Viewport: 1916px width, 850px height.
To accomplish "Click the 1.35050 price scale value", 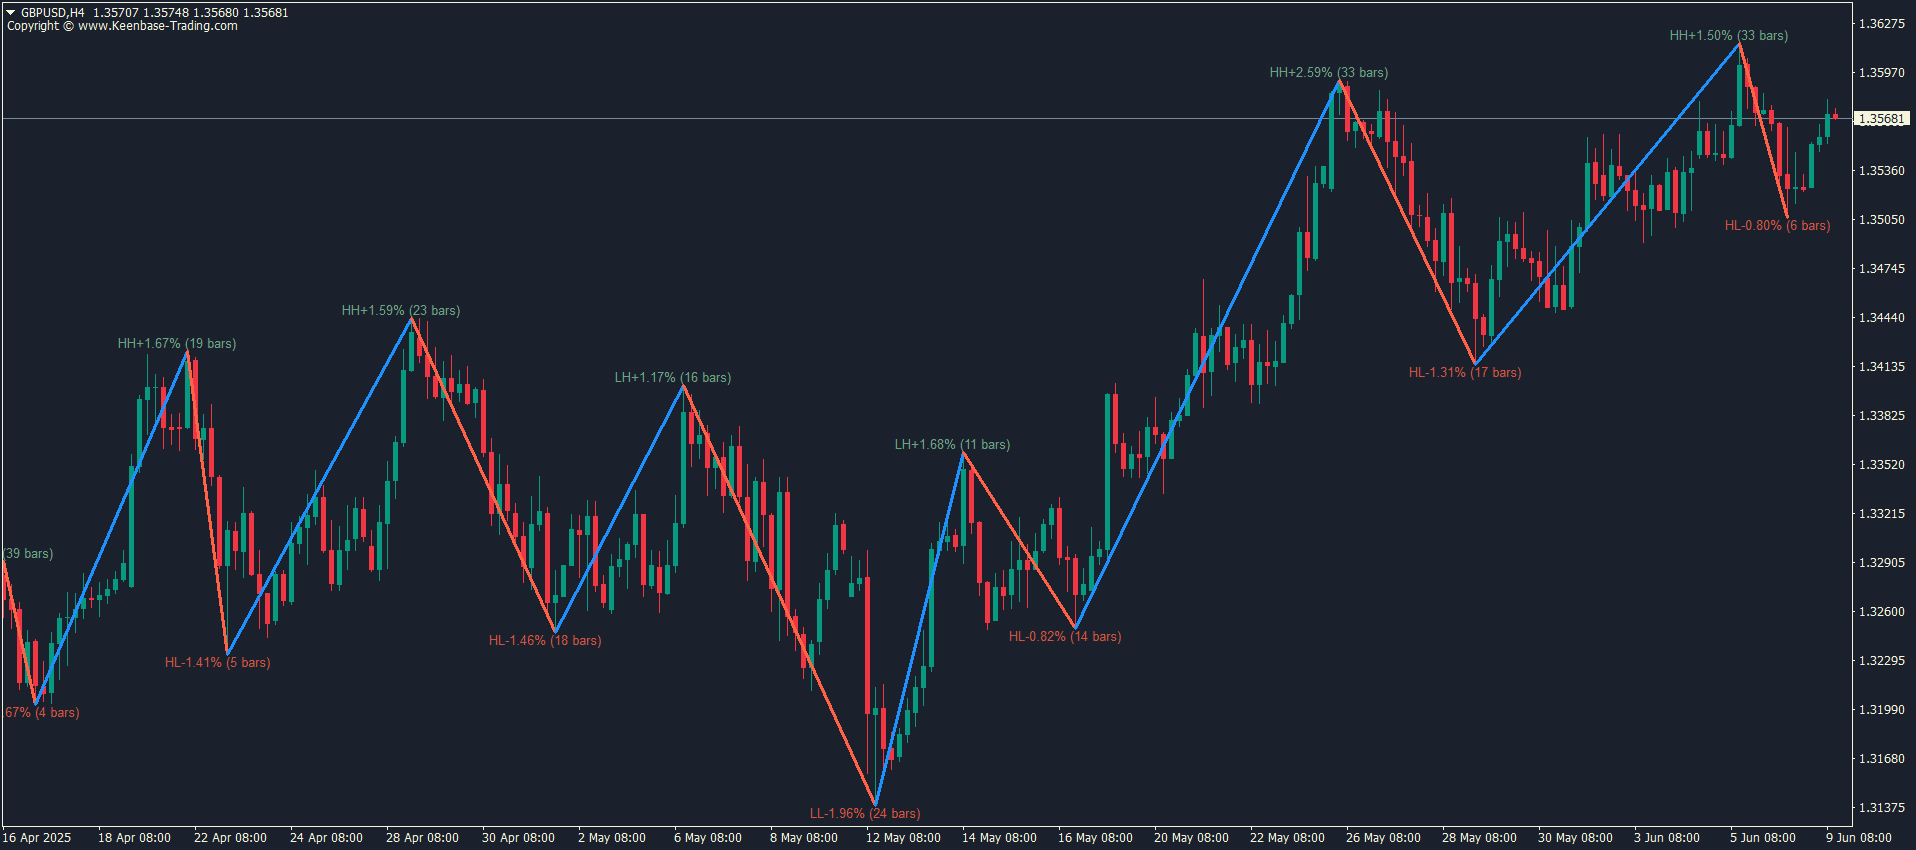I will pos(1882,220).
